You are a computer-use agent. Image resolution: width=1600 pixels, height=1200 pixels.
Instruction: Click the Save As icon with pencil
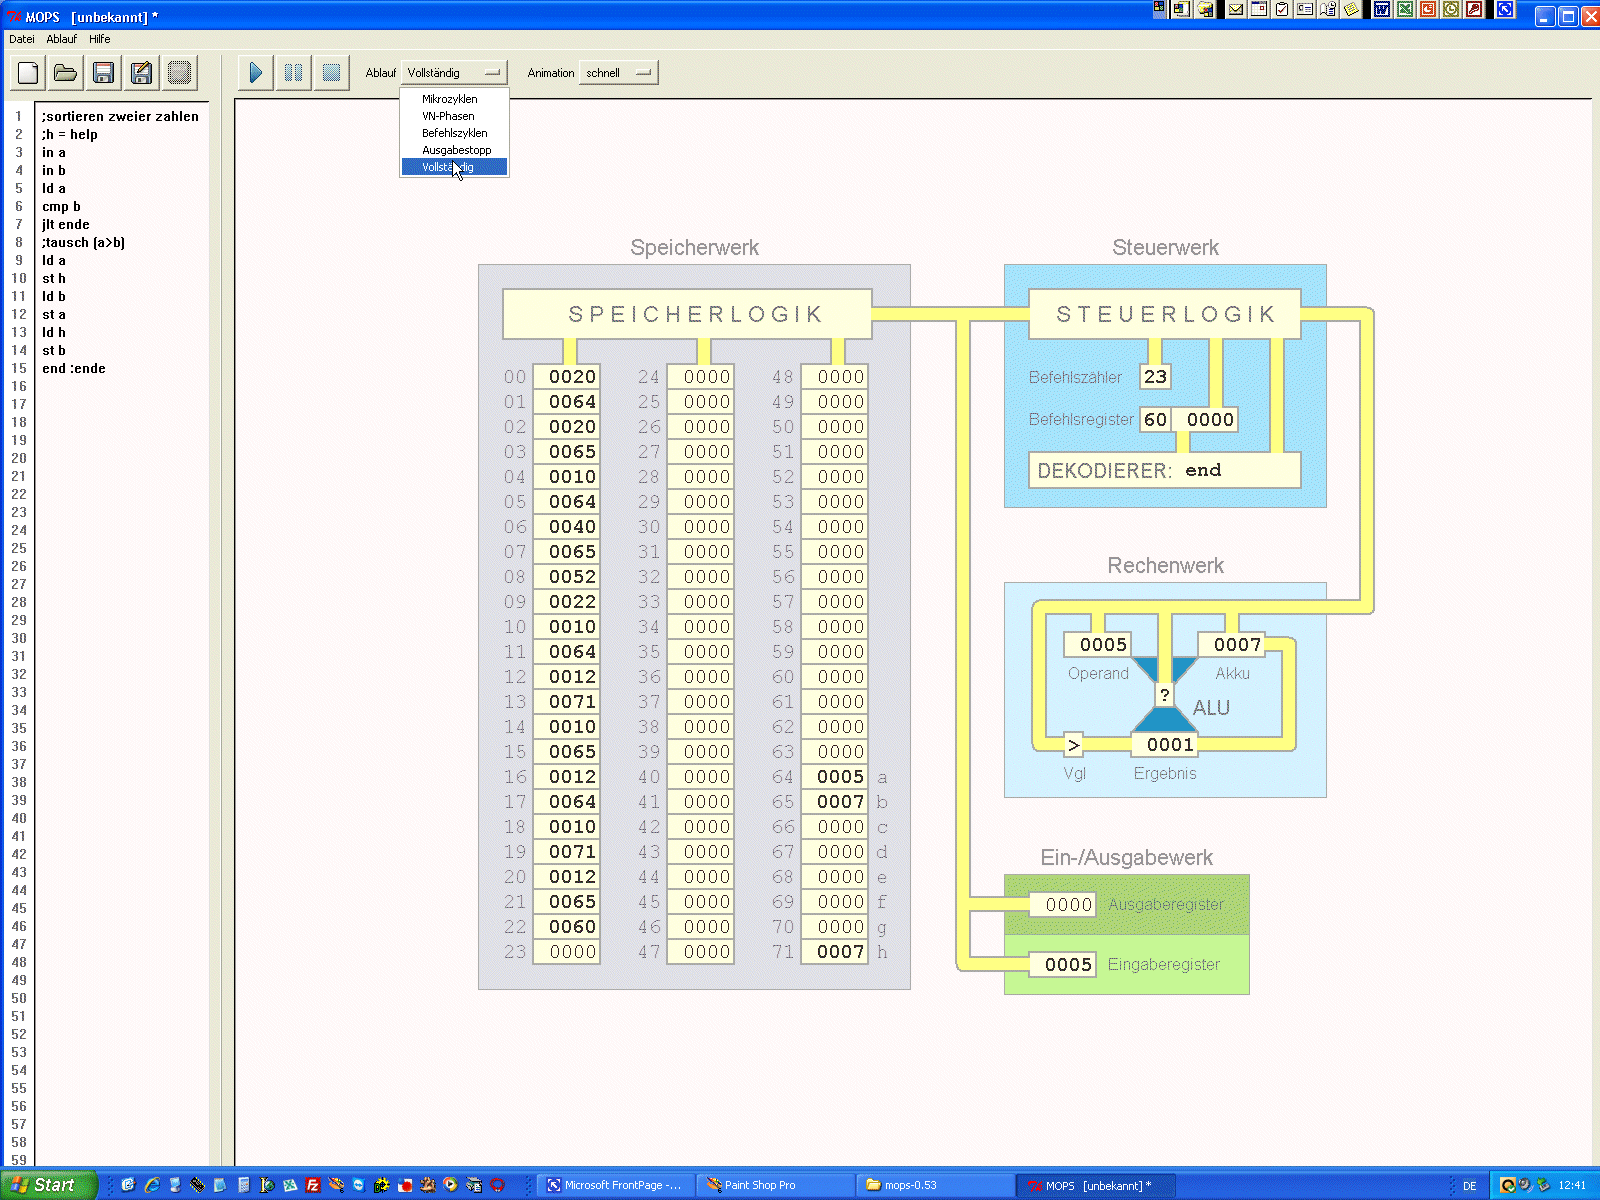pos(141,73)
